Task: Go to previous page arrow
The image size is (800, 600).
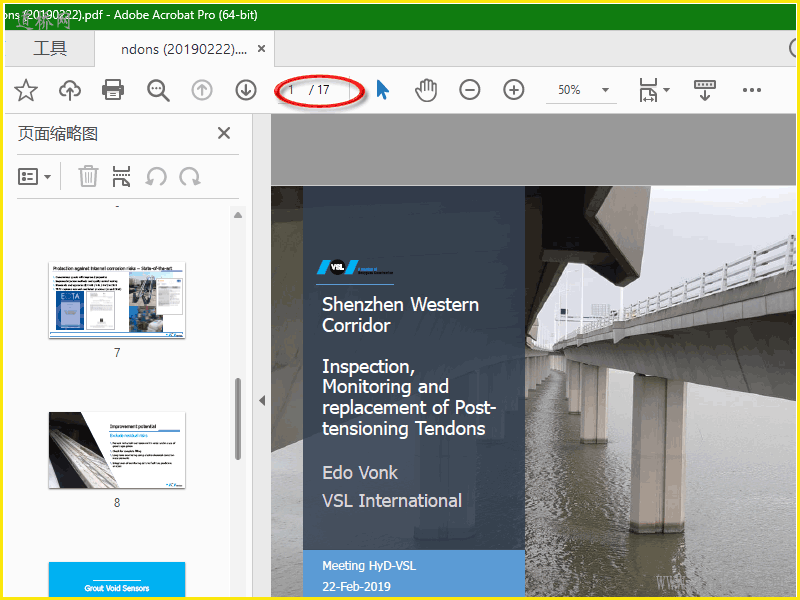Action: (202, 90)
